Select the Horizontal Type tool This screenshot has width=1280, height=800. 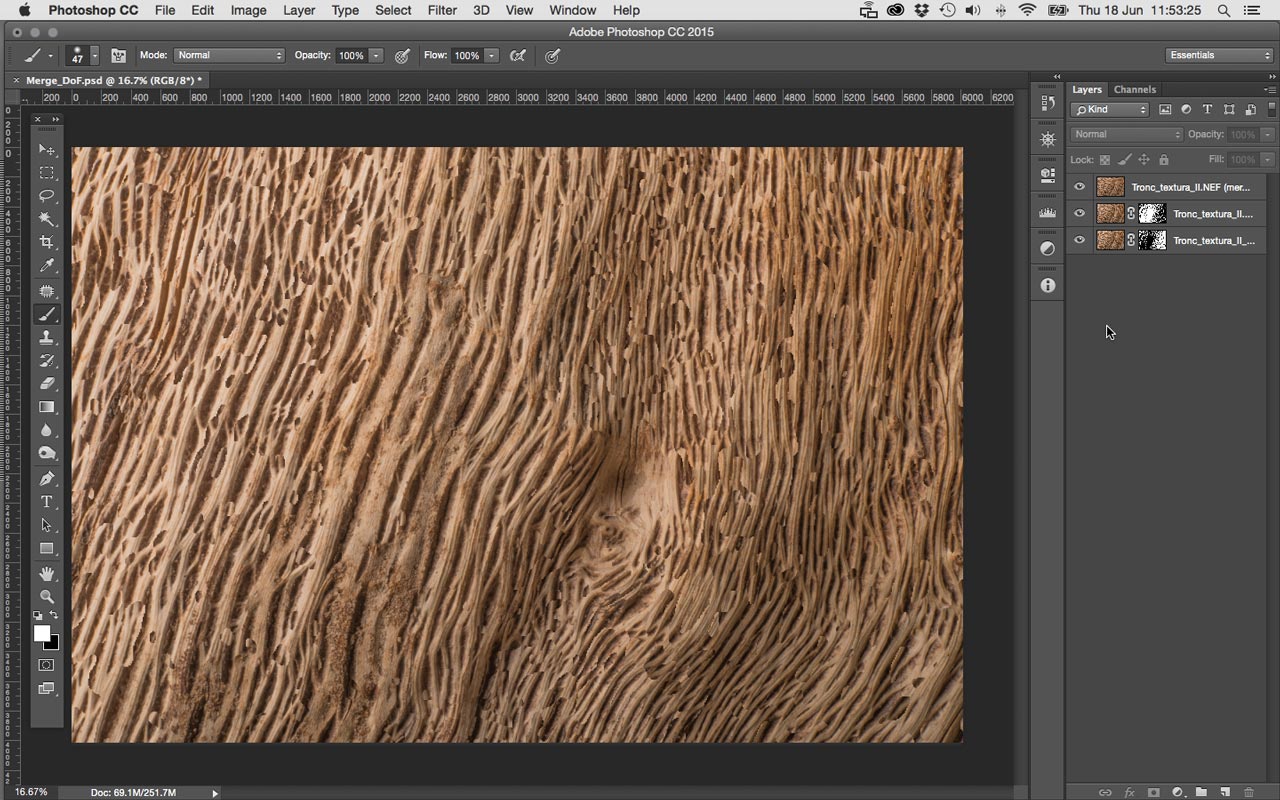click(x=46, y=502)
